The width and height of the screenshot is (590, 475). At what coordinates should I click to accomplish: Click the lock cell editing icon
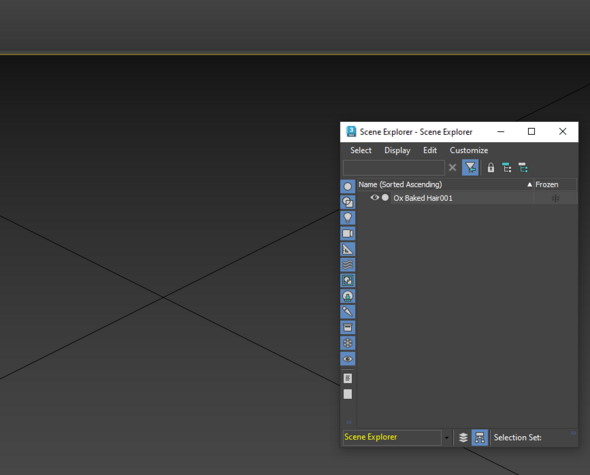491,167
